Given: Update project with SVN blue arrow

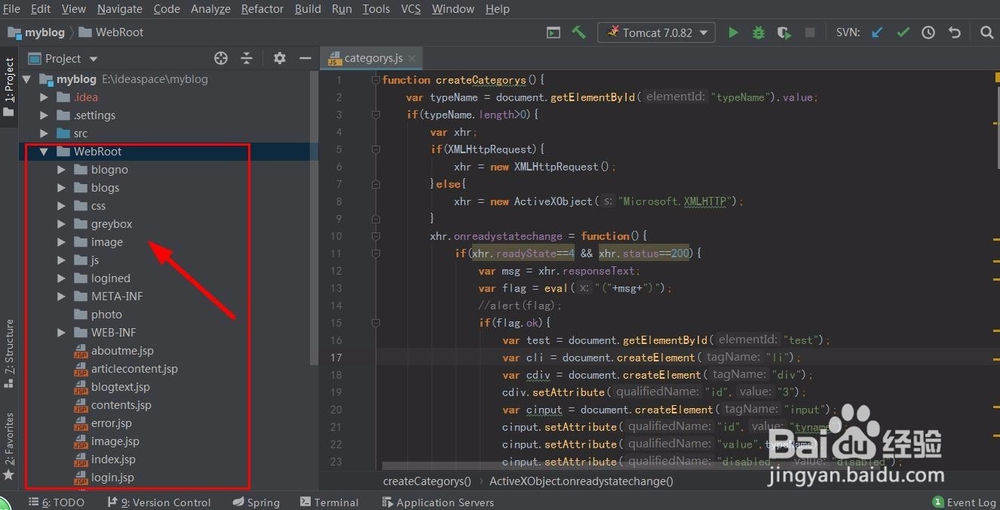Looking at the screenshot, I should tap(878, 33).
